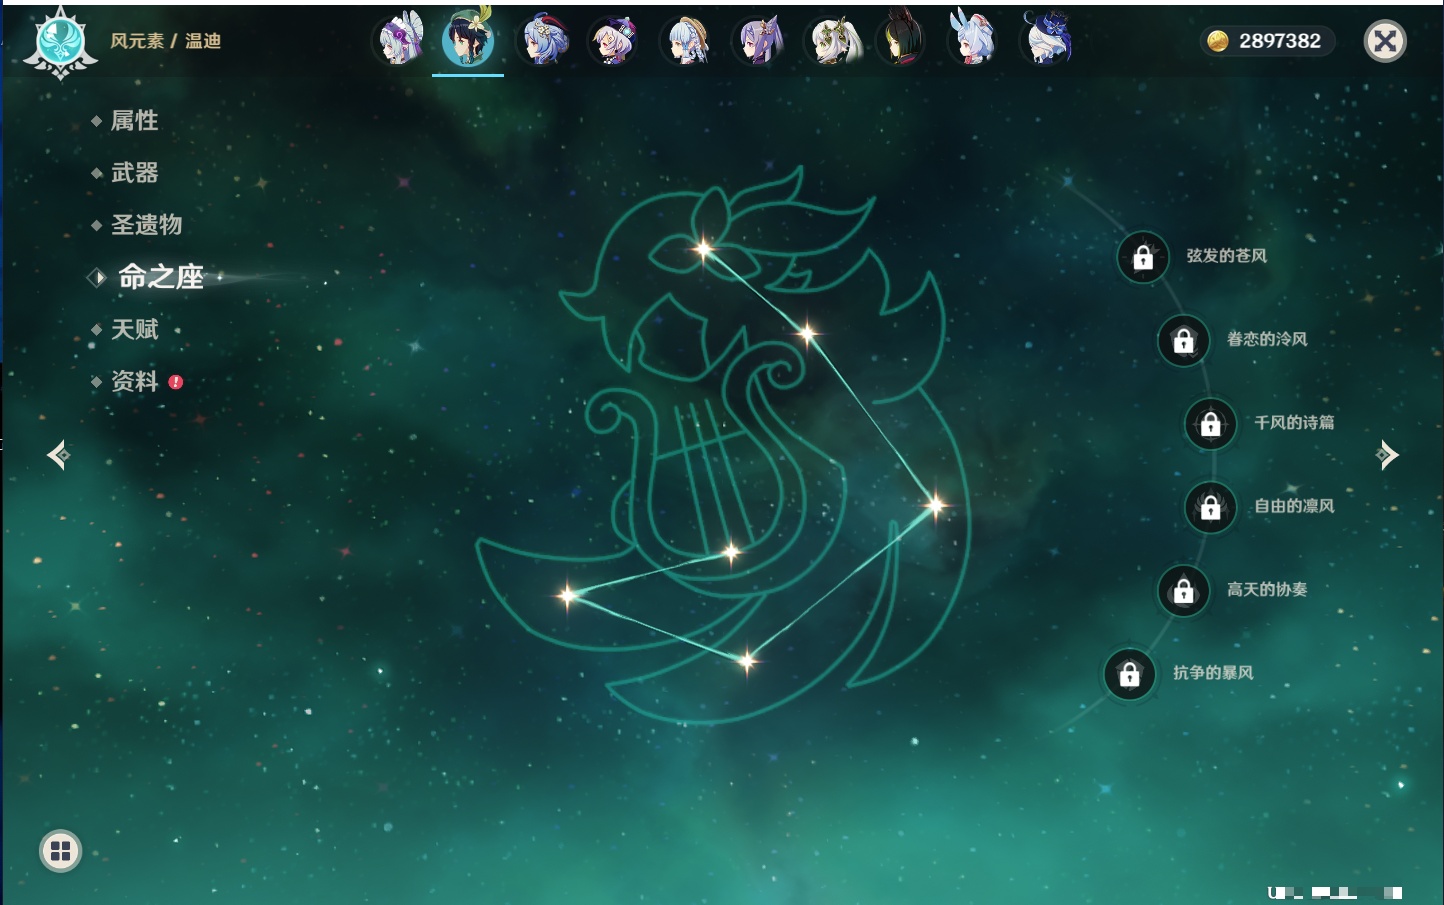This screenshot has width=1444, height=905.
Task: Click the title text 风元素 / 温迪
Action: [x=166, y=41]
